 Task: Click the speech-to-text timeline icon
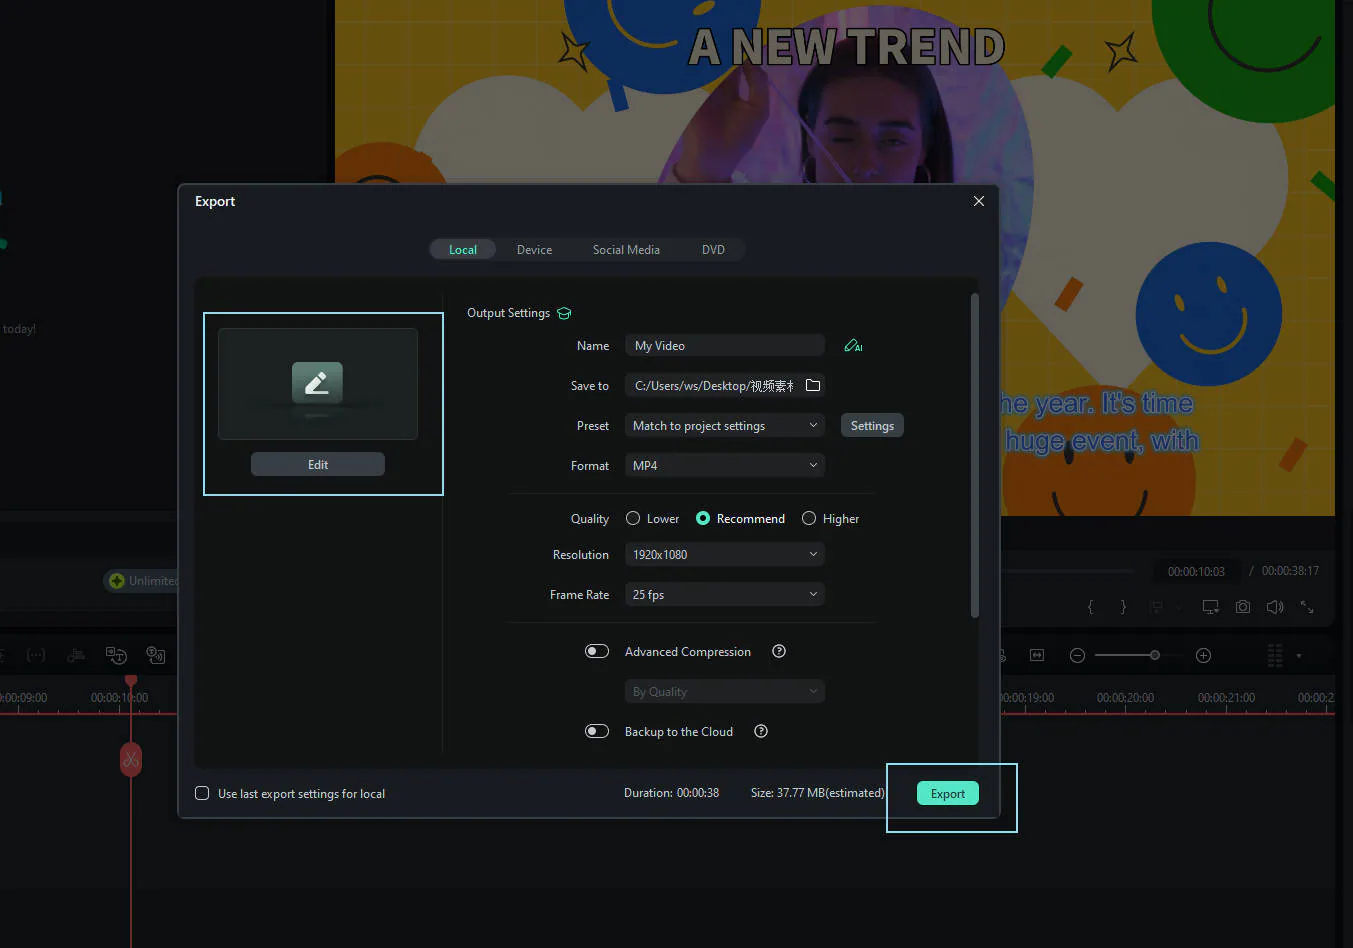pos(116,655)
